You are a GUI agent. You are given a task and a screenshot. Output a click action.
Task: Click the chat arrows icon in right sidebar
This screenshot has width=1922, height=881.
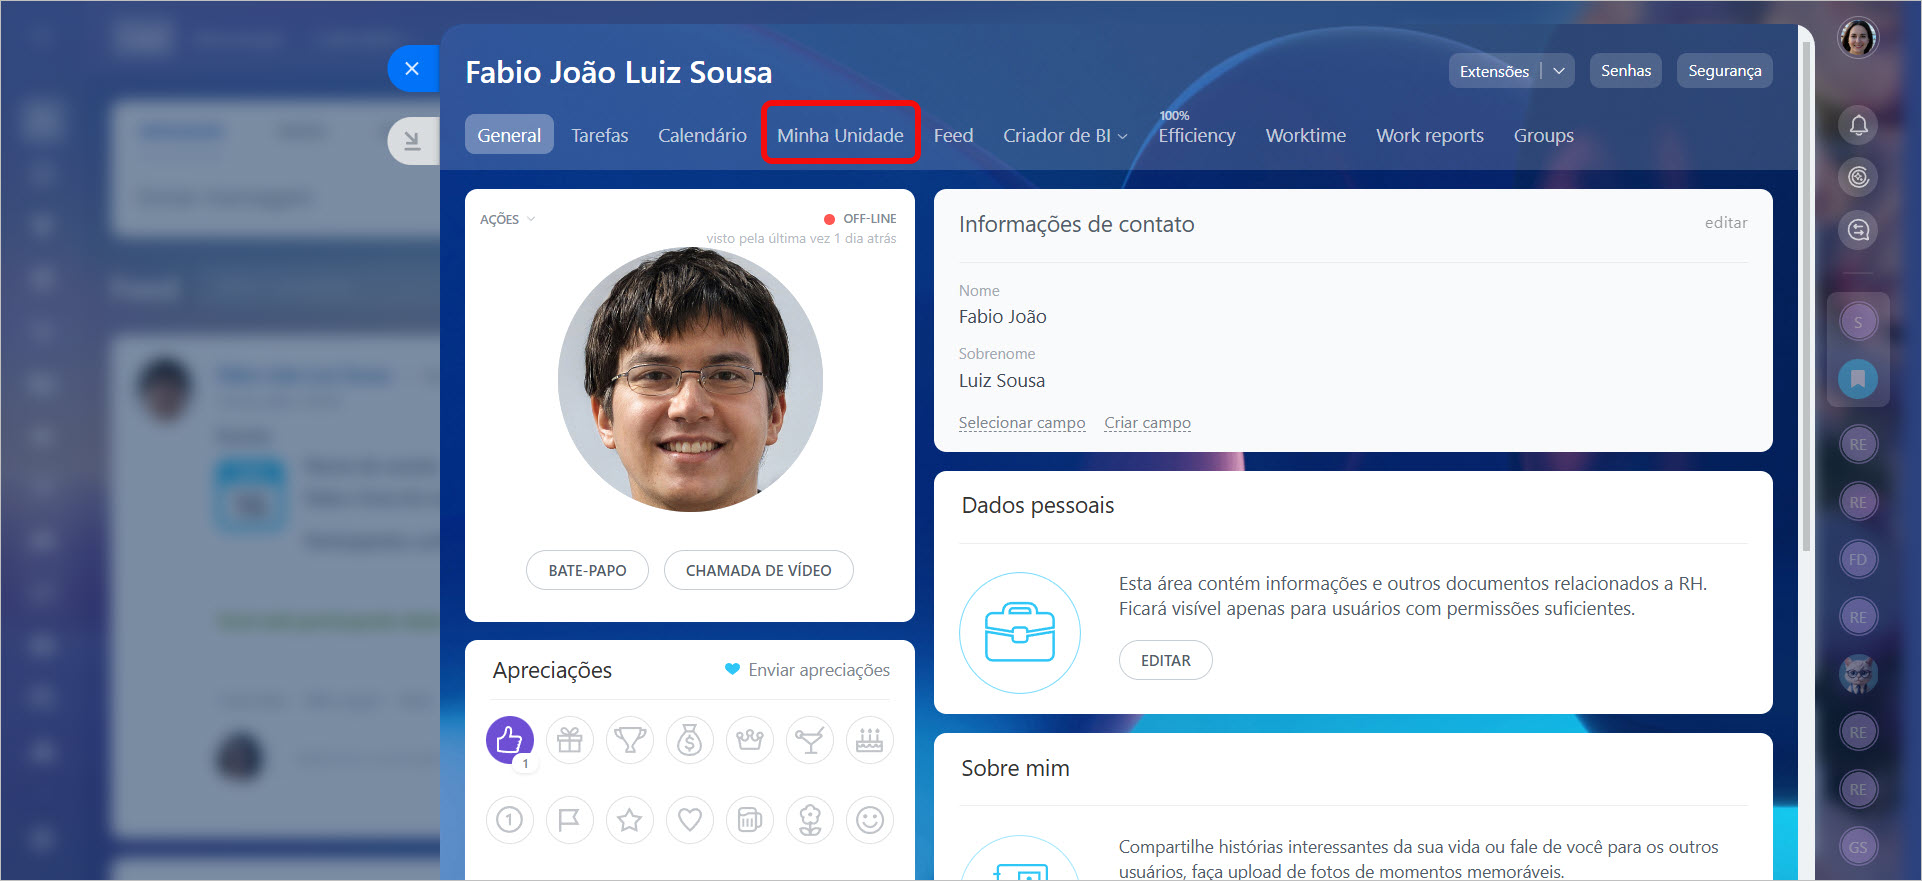1858,231
